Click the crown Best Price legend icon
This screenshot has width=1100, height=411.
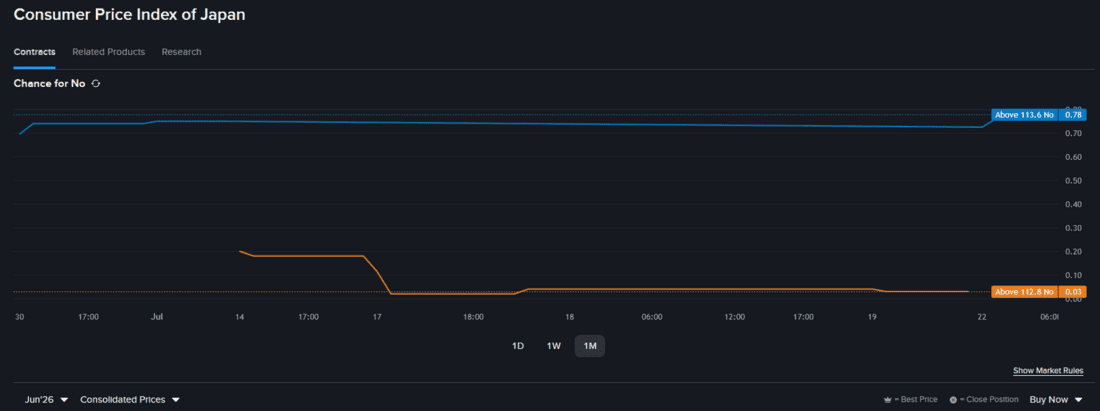point(887,400)
